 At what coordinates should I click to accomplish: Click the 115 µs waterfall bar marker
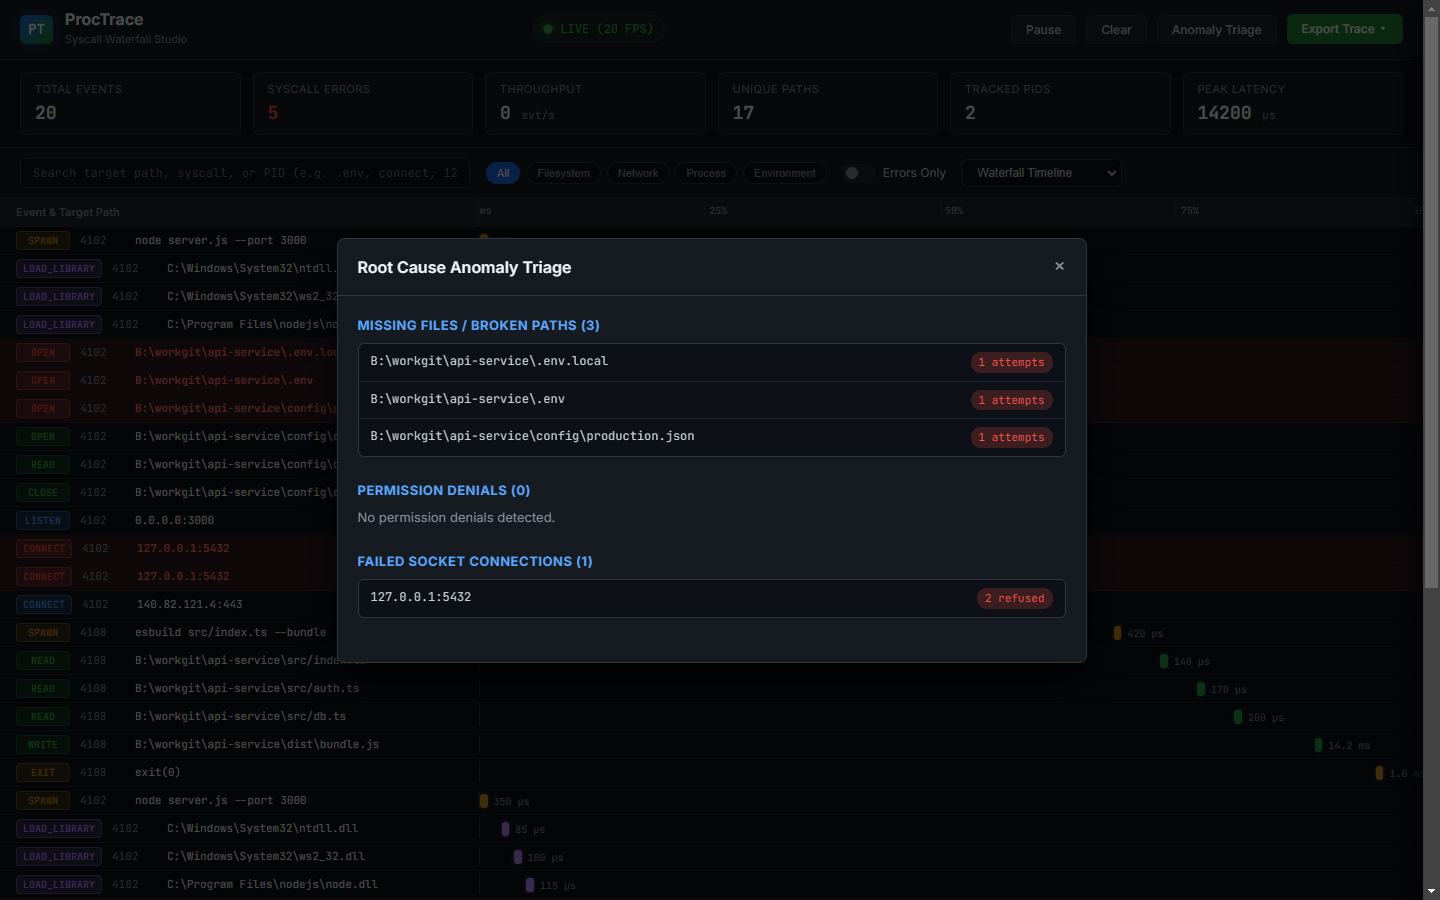[530, 885]
